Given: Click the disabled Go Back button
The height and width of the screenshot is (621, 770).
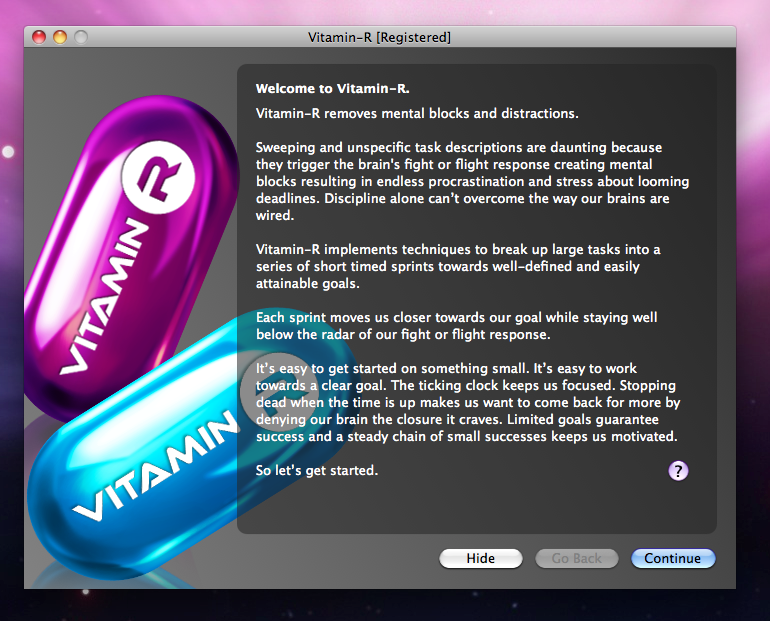Looking at the screenshot, I should (x=577, y=558).
